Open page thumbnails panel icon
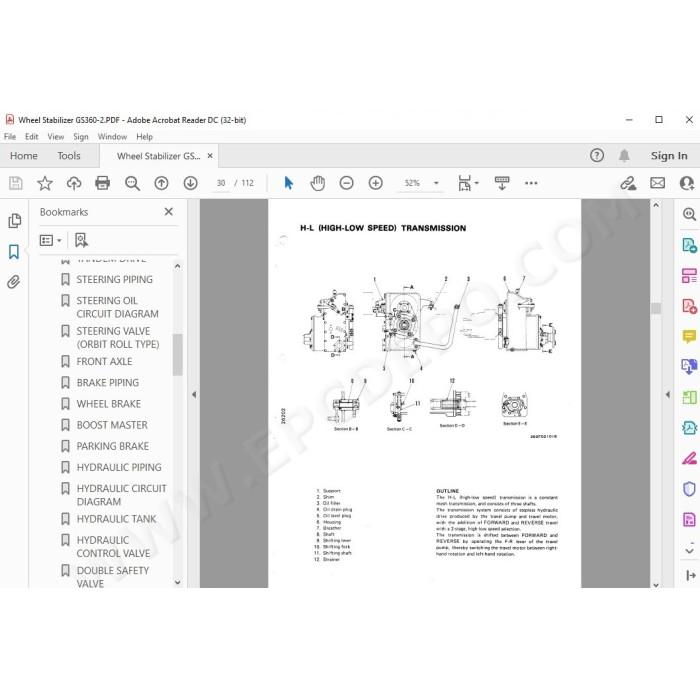The image size is (700, 700). [14, 221]
